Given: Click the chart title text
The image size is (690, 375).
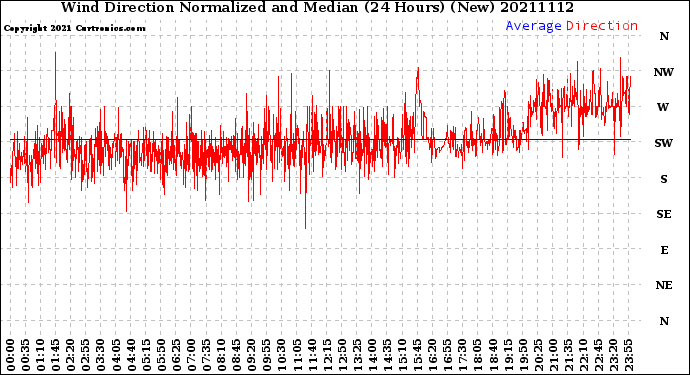Looking at the screenshot, I should click(x=317, y=7).
